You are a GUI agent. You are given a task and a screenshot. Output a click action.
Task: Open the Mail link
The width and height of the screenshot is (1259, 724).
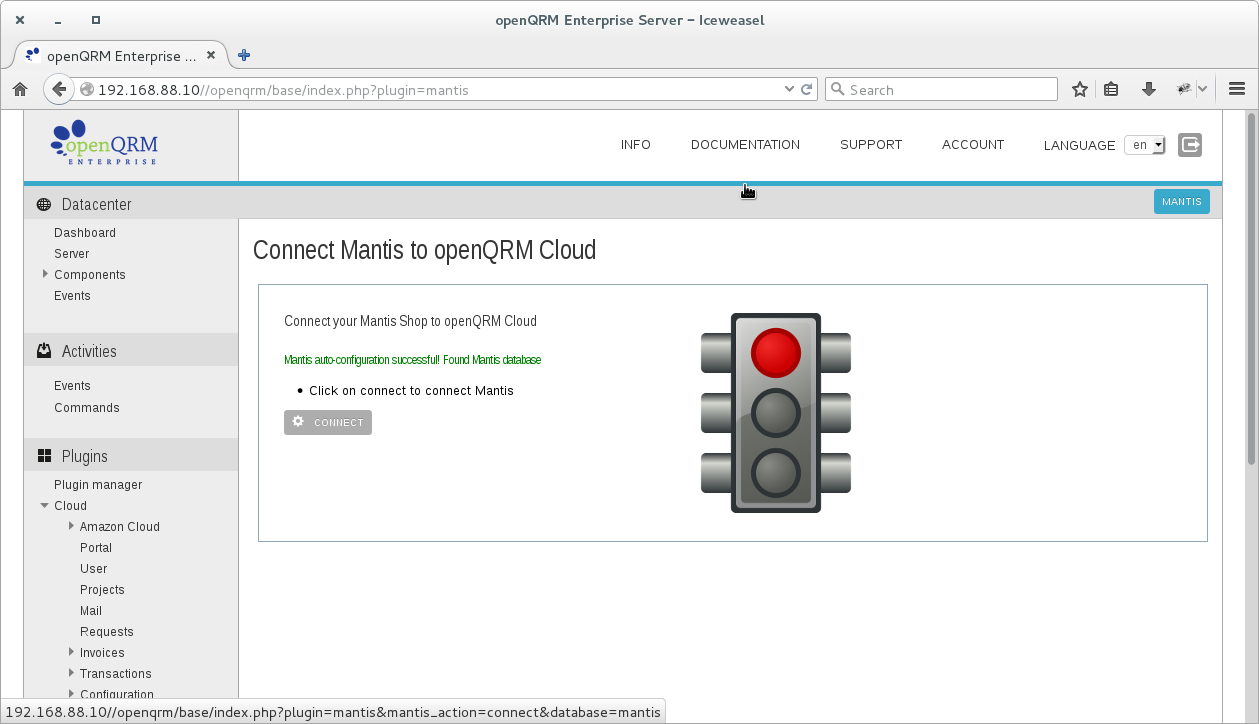coord(91,611)
